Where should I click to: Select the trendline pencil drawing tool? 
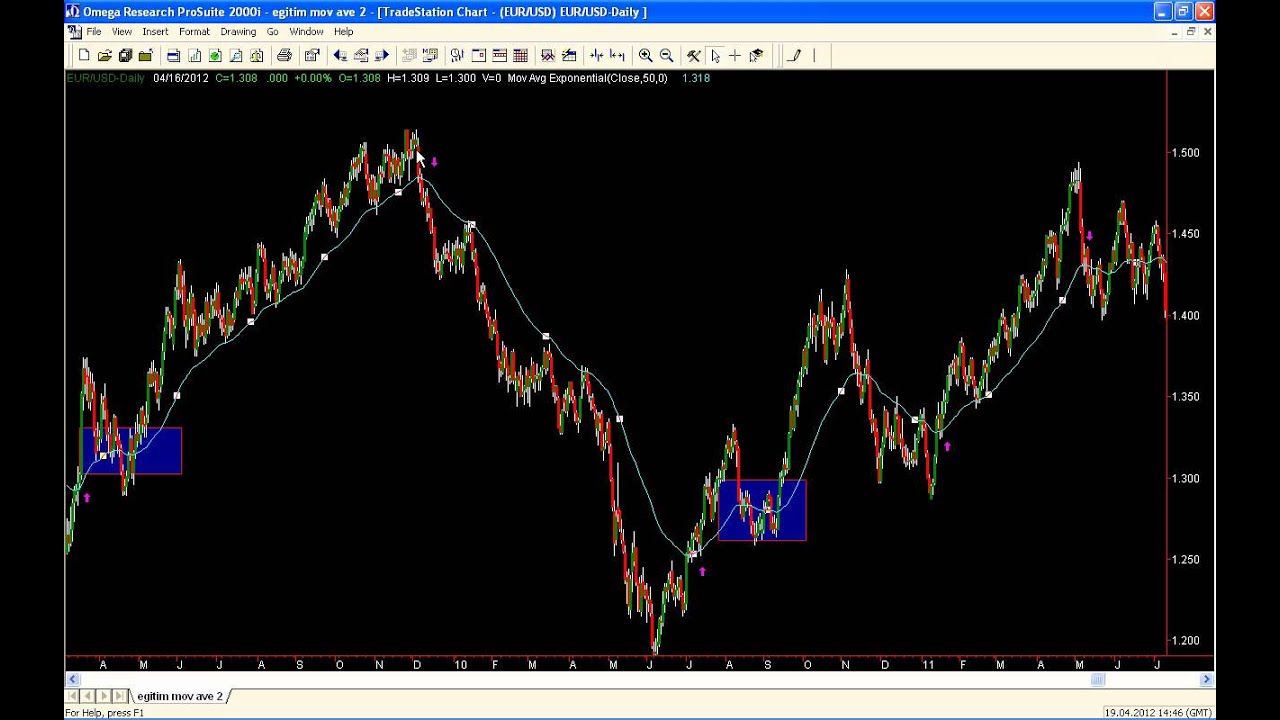tap(794, 56)
